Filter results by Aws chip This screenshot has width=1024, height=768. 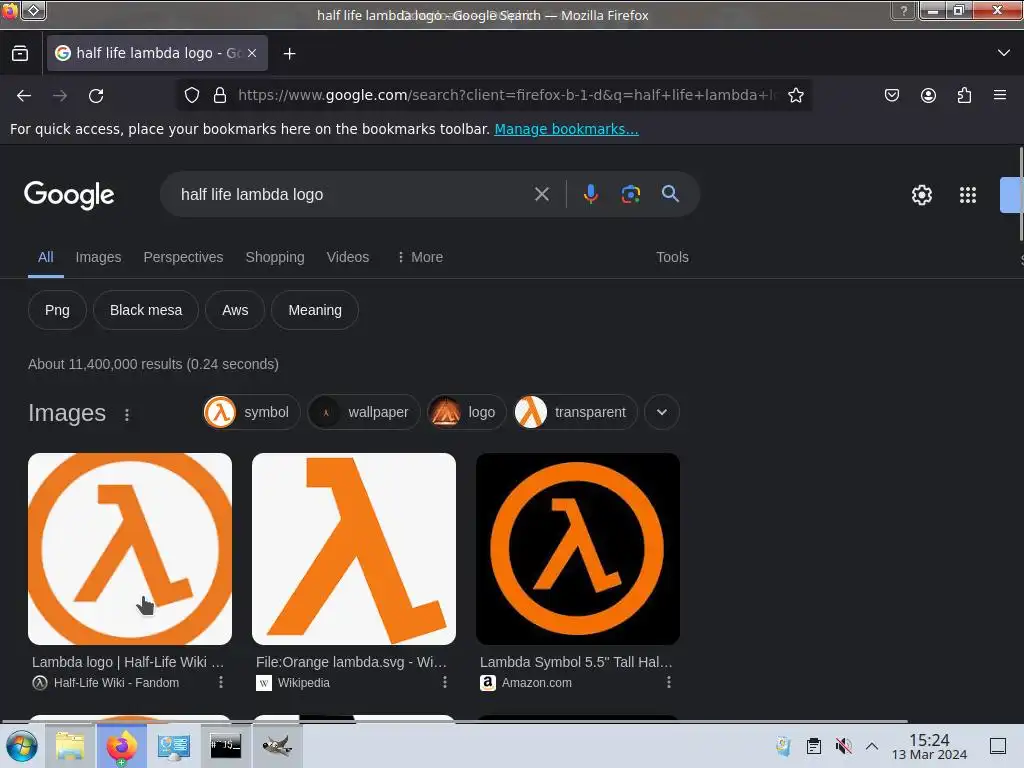pos(235,310)
